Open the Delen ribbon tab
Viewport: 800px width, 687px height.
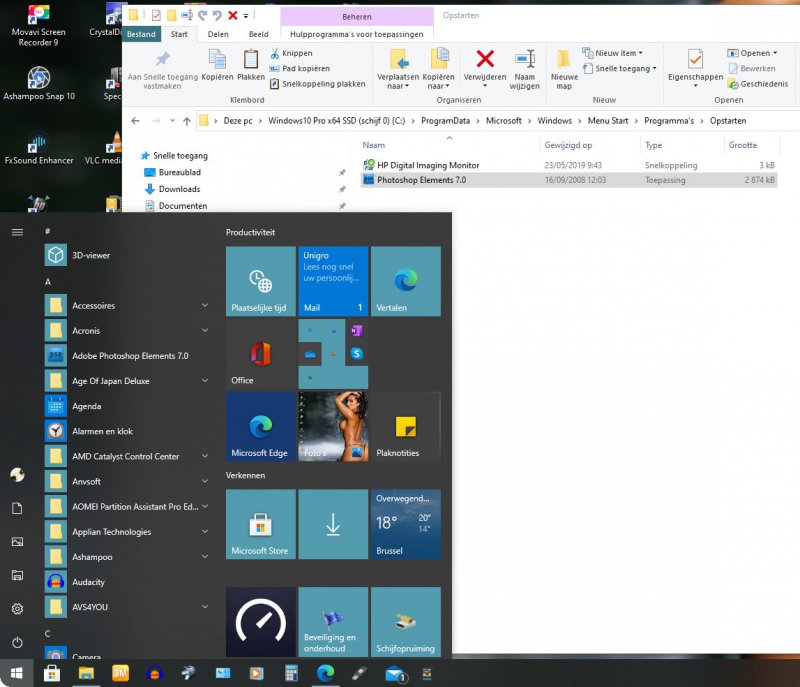pos(217,34)
